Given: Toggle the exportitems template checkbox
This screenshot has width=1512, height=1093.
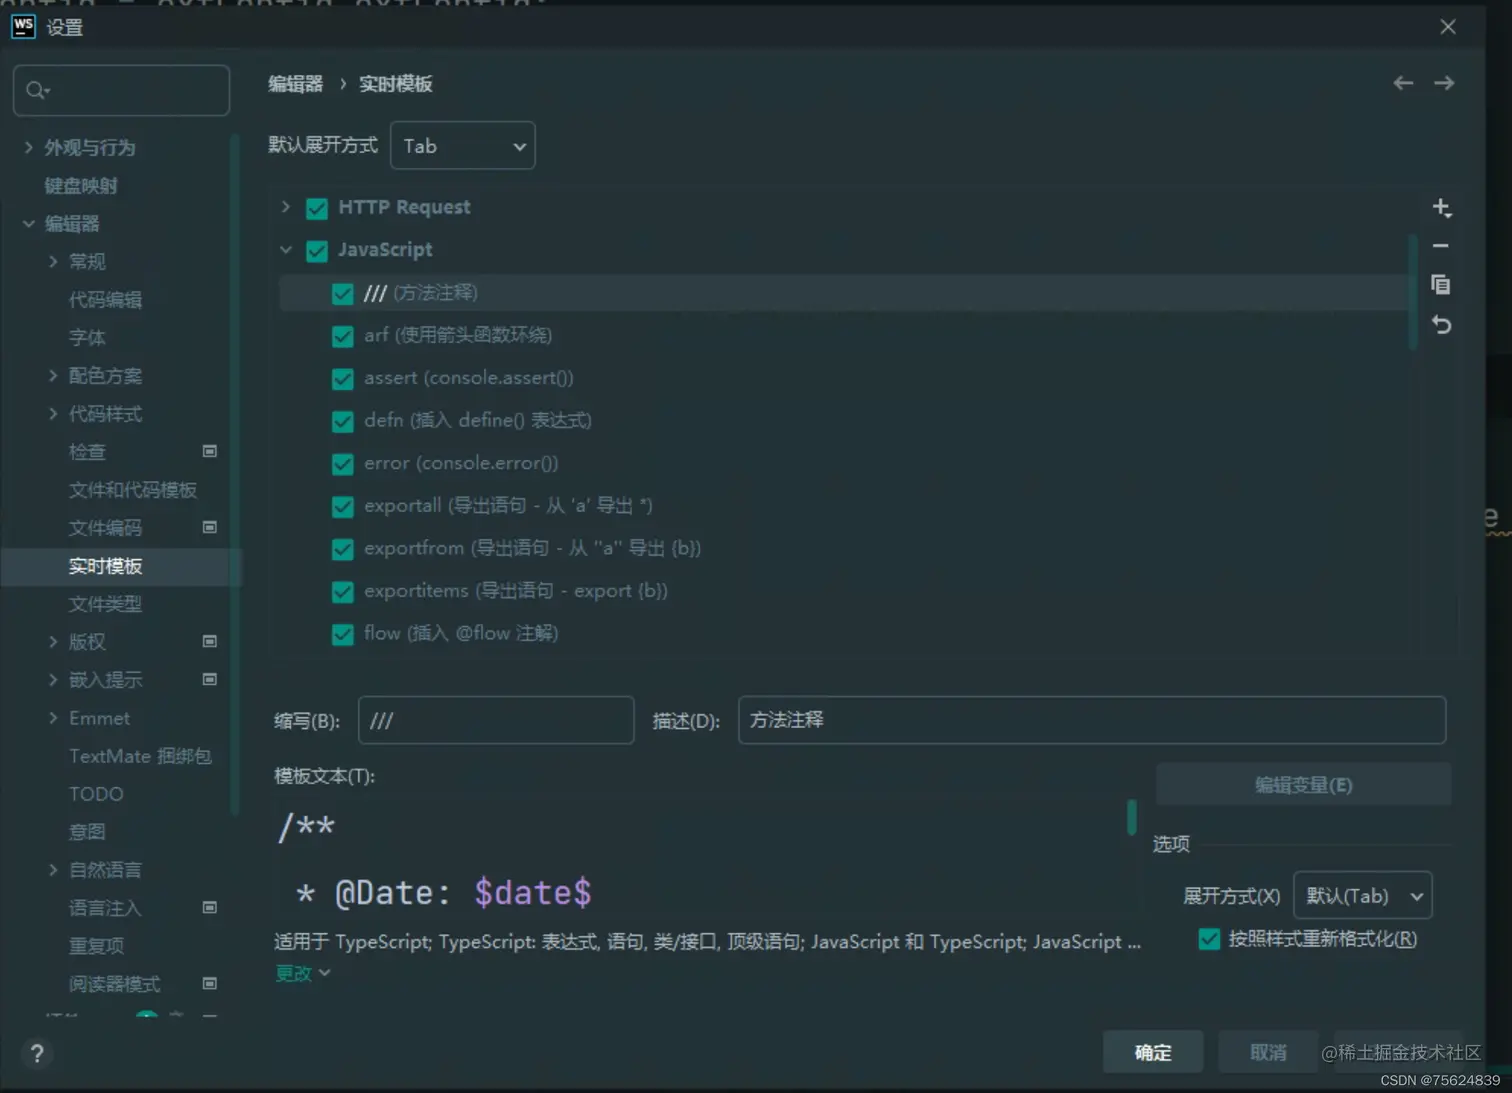Looking at the screenshot, I should 343,592.
